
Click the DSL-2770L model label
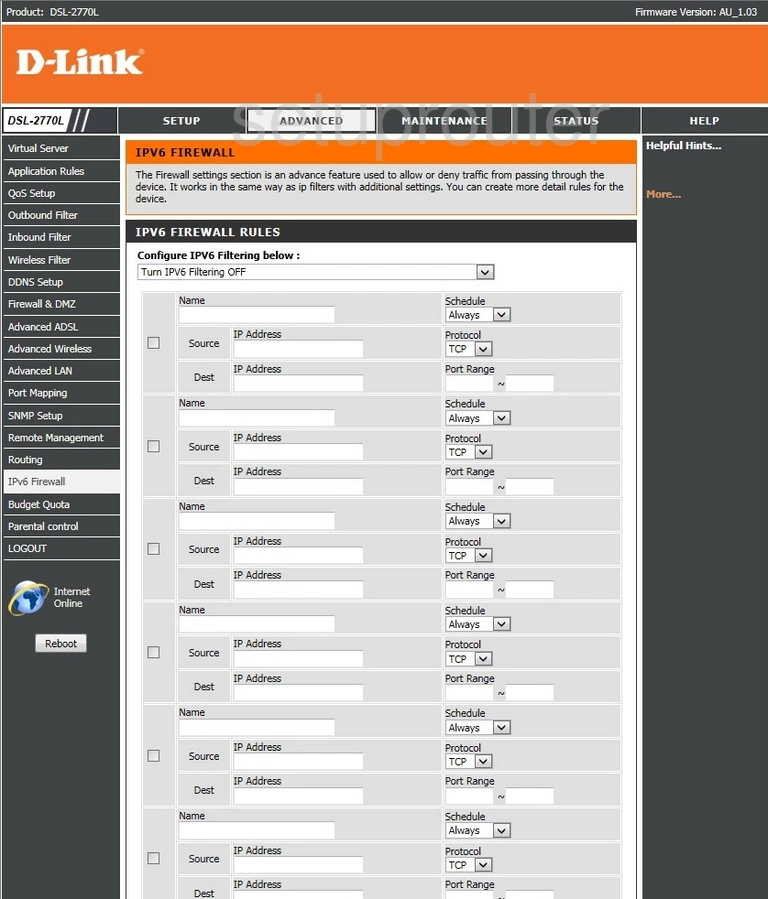click(x=36, y=120)
